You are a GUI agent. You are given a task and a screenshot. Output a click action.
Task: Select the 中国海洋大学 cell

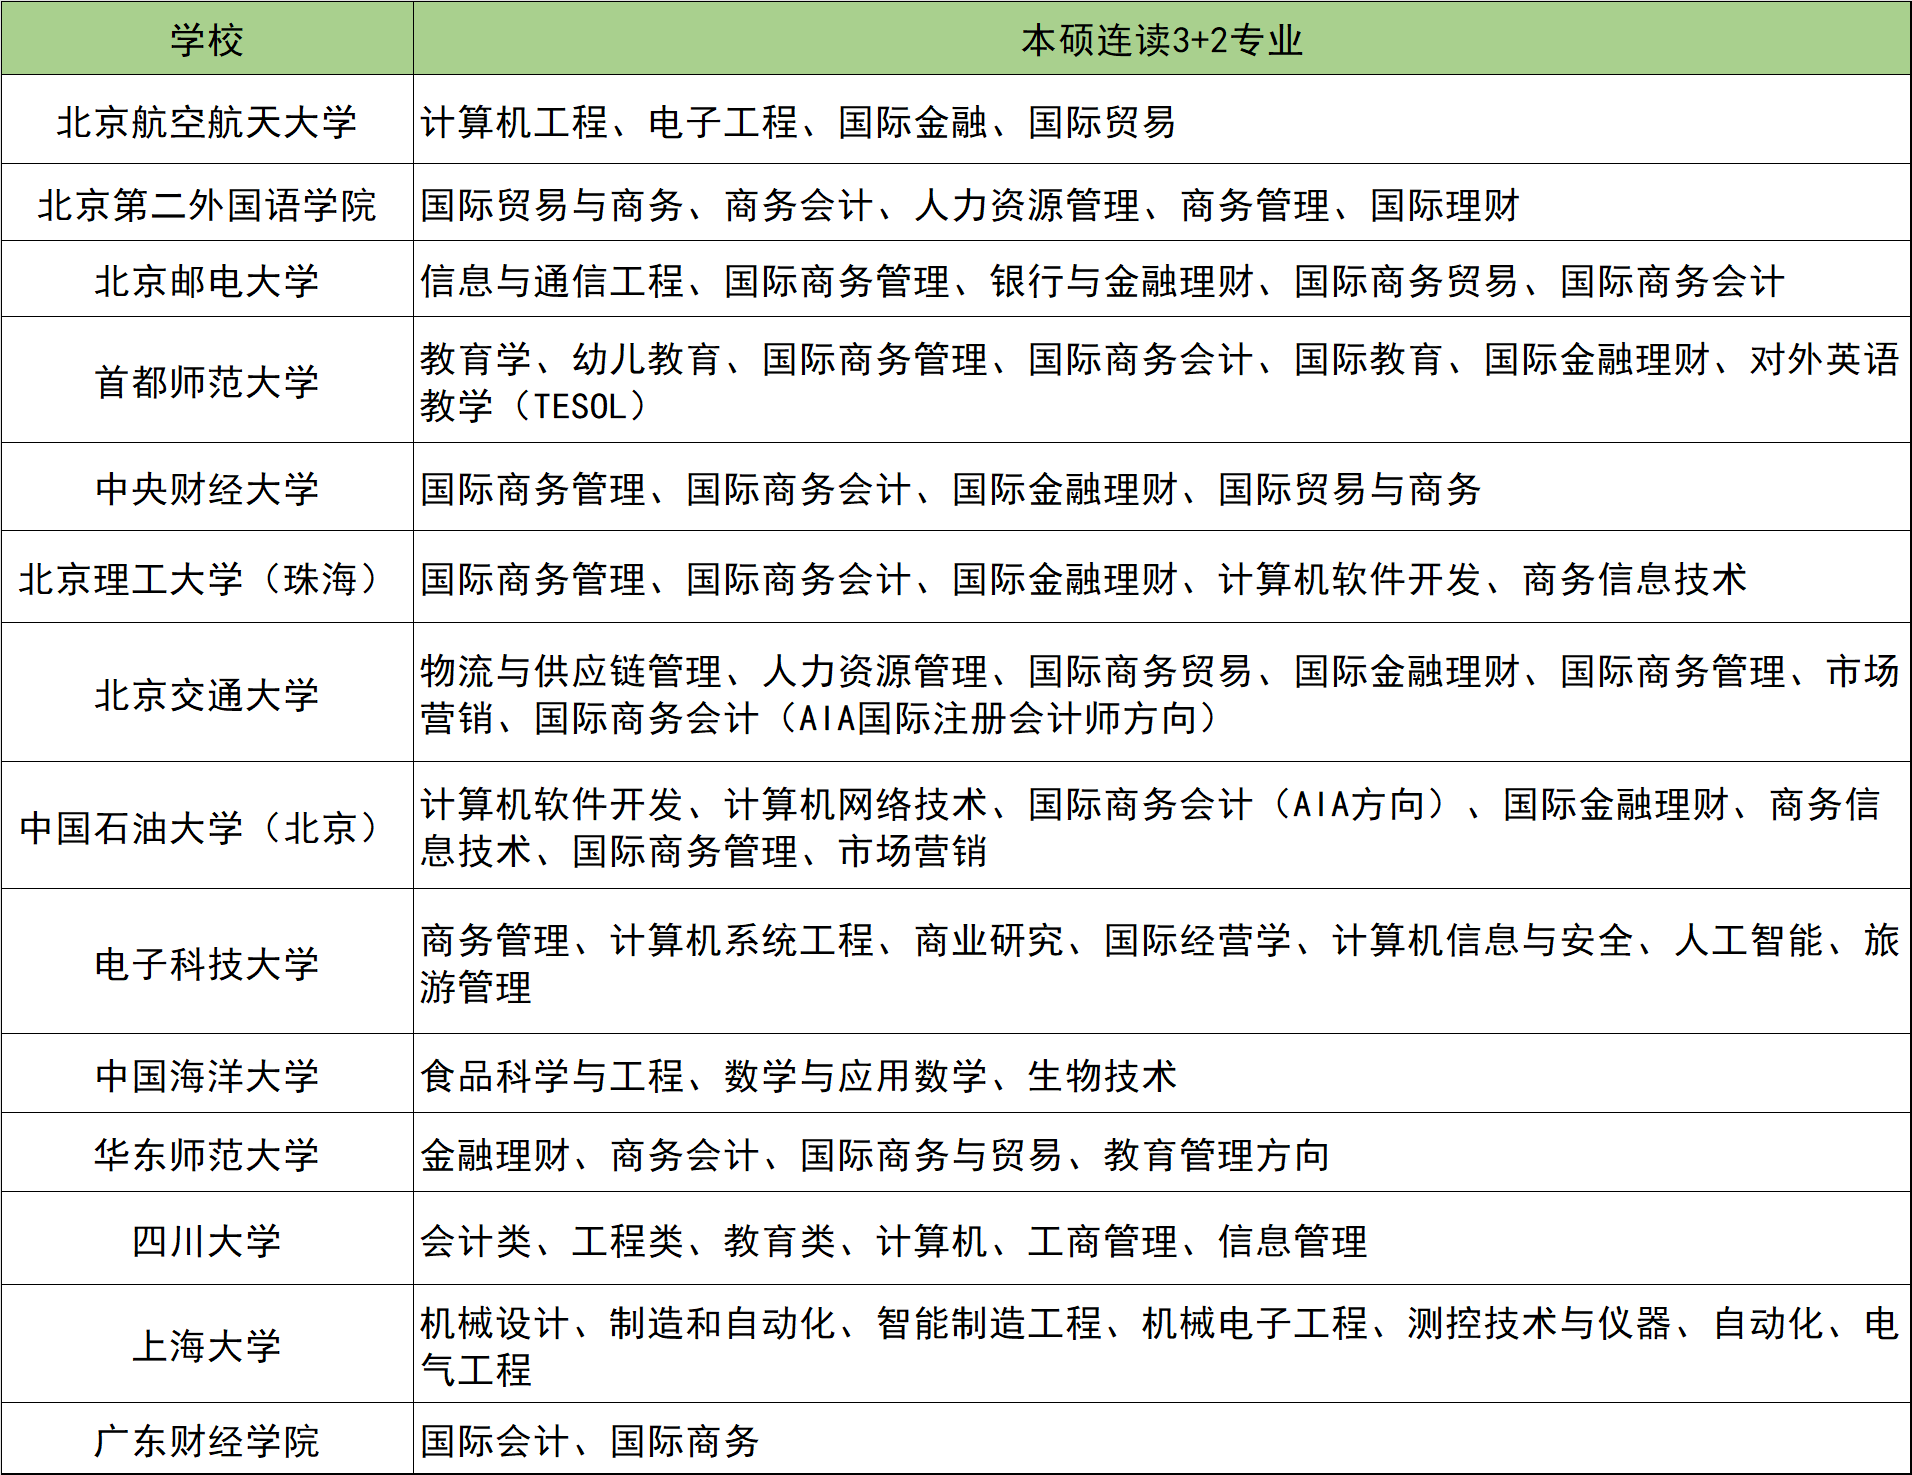click(207, 1076)
